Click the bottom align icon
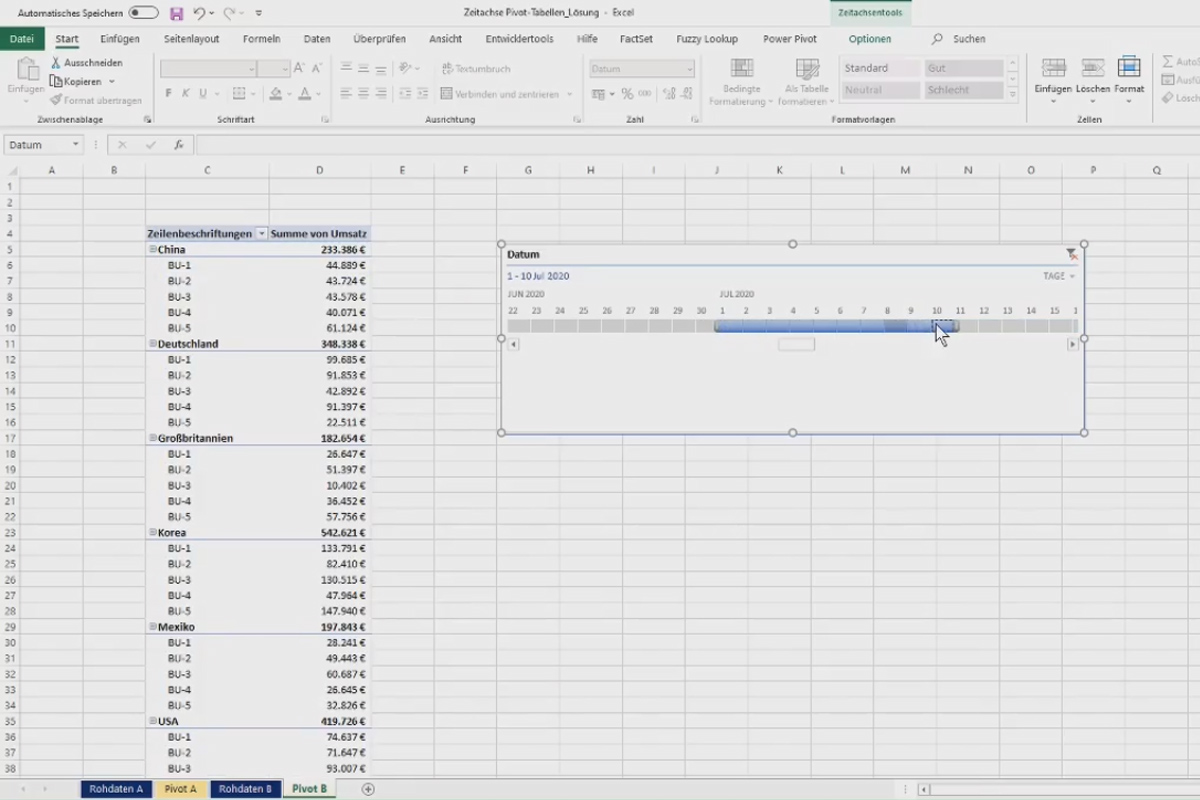Screen dimensions: 1200x800 [381, 68]
